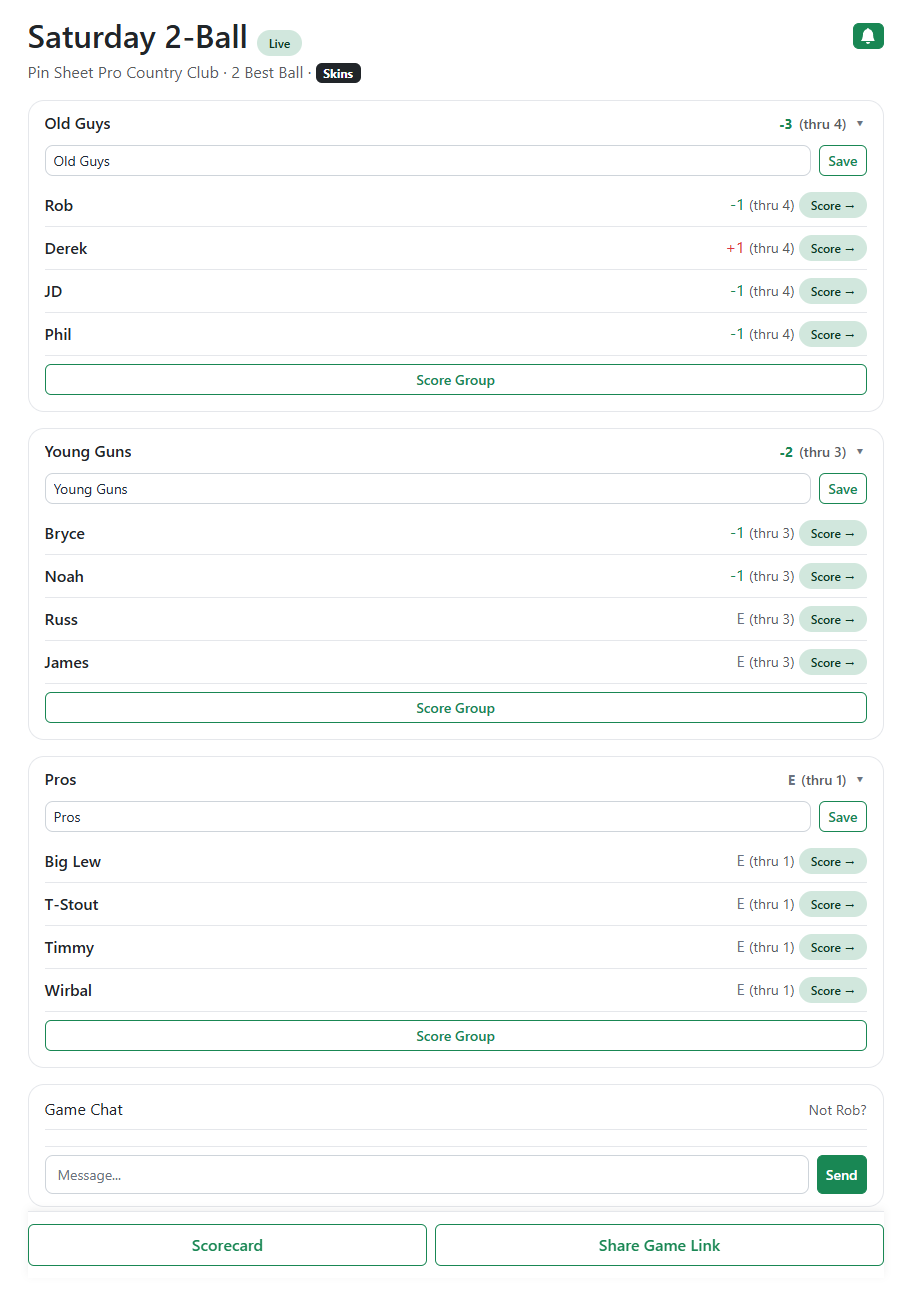Save the Old Guys team name

pos(842,160)
